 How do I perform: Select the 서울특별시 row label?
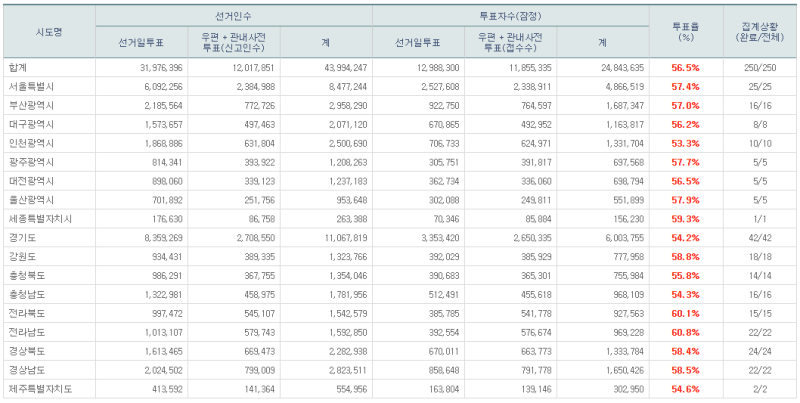(x=31, y=87)
